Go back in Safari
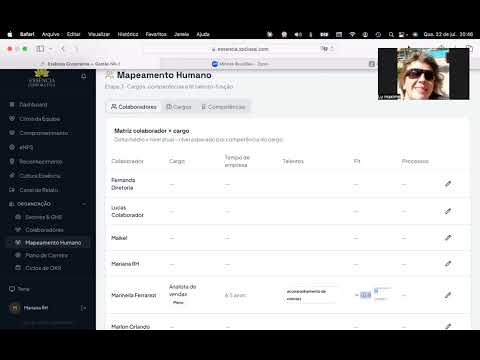 (x=63, y=49)
